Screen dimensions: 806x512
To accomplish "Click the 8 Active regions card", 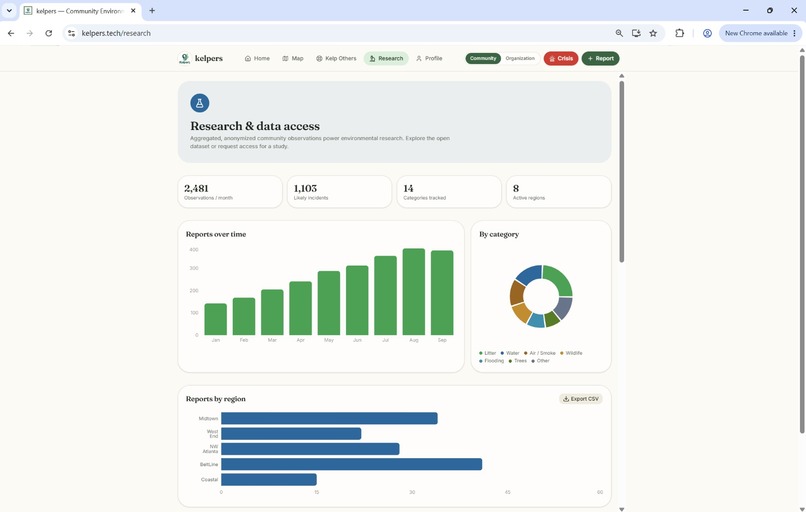I will (559, 192).
